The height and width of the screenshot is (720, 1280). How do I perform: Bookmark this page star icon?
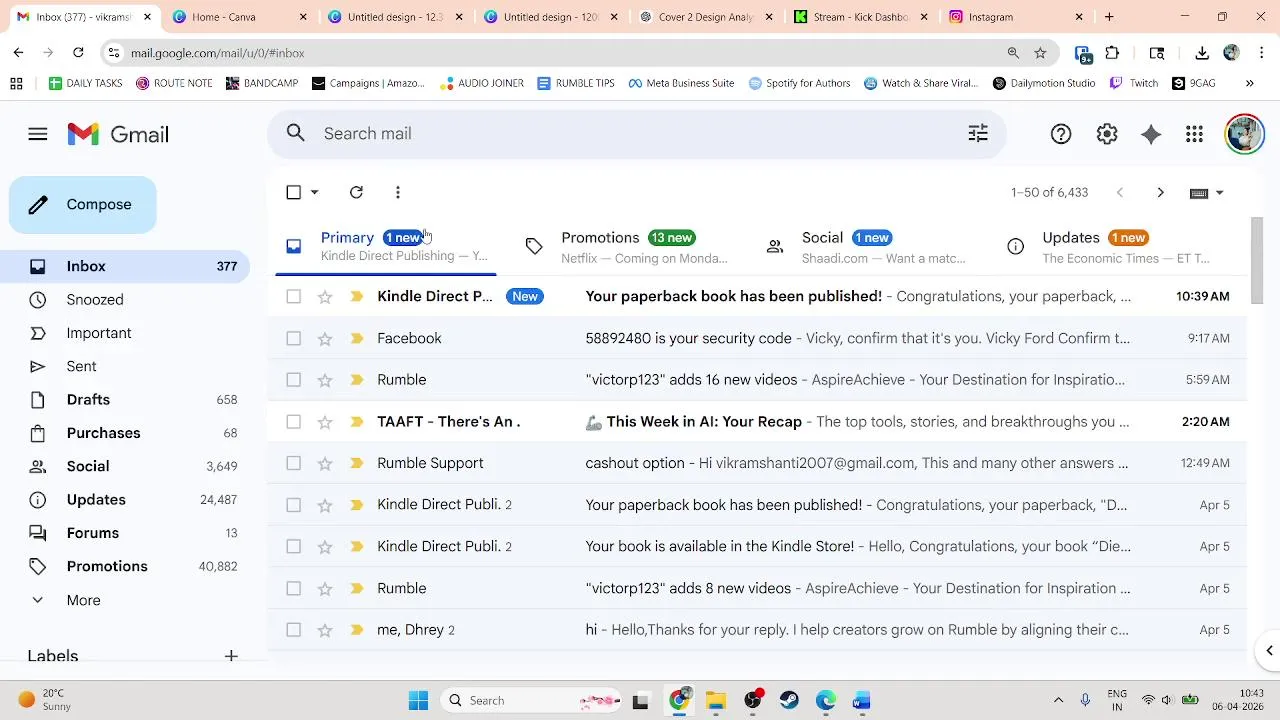click(x=1040, y=53)
